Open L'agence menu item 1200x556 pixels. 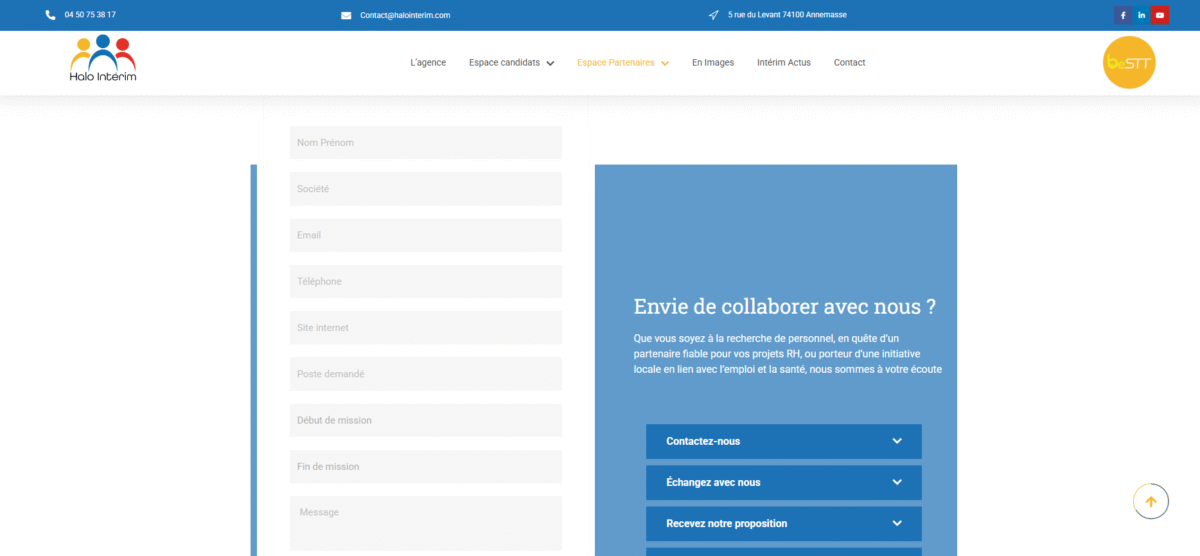click(428, 62)
